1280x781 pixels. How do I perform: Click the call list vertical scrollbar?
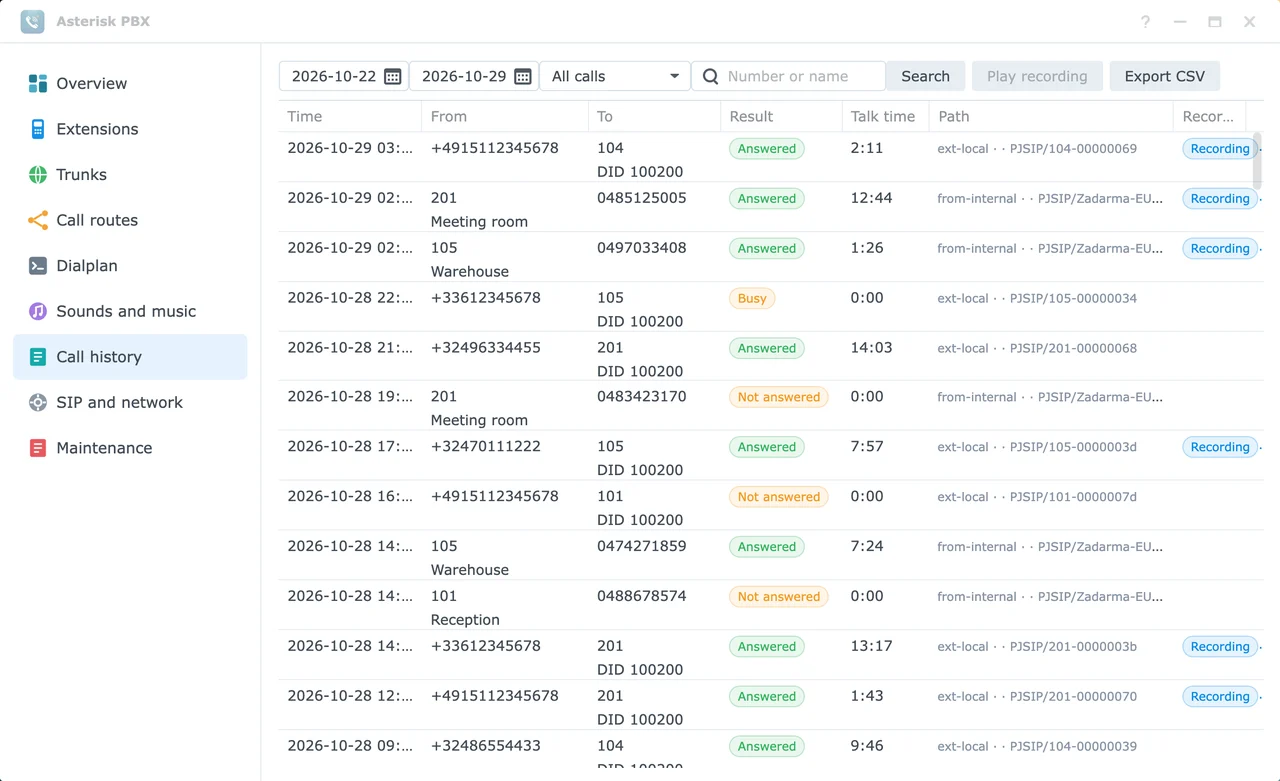pos(1258,160)
